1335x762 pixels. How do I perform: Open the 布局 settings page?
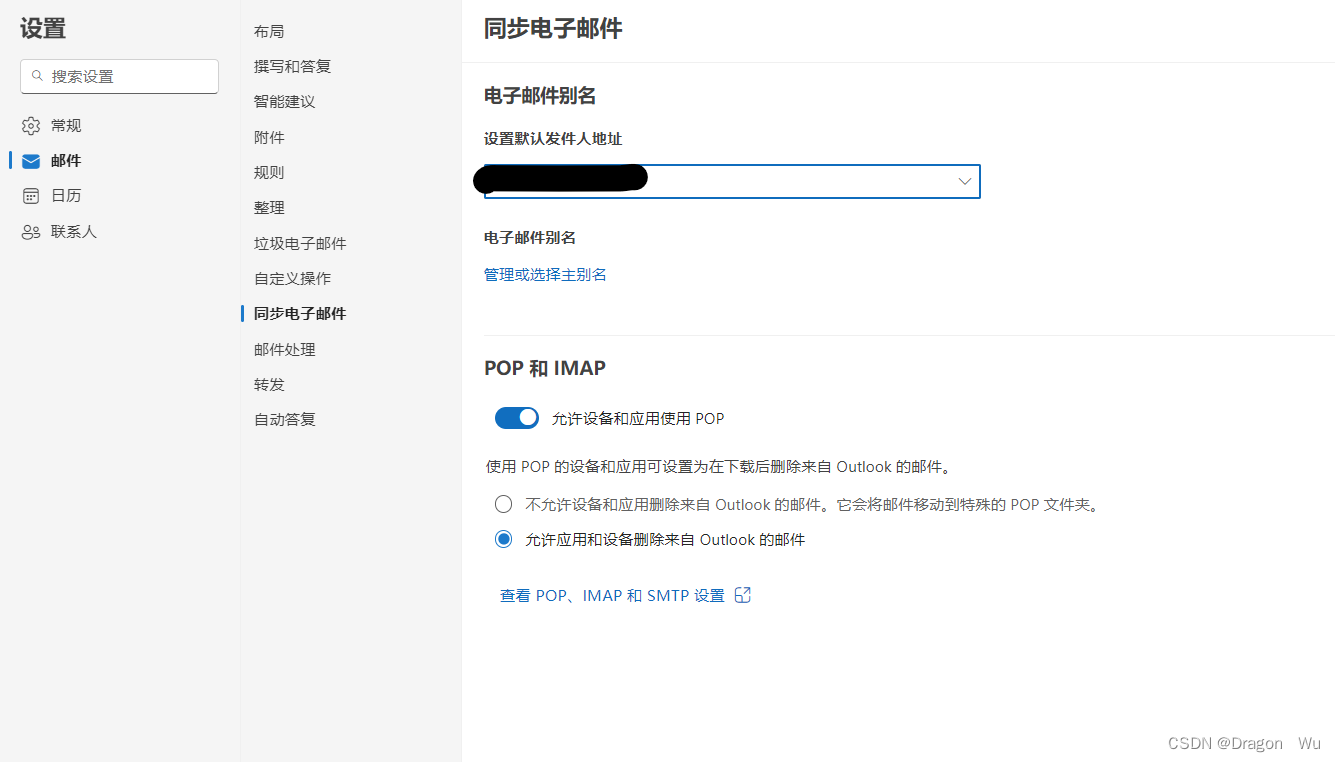[x=269, y=32]
